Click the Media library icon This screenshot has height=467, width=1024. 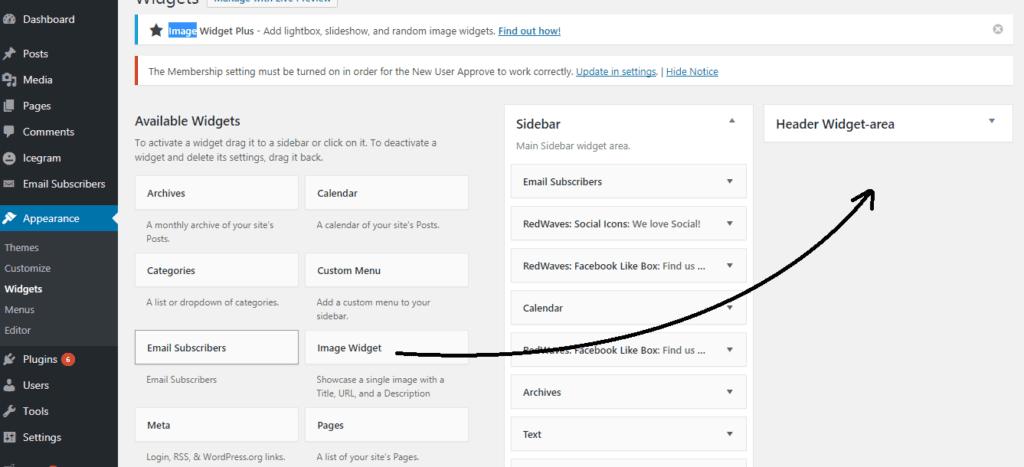(x=9, y=80)
